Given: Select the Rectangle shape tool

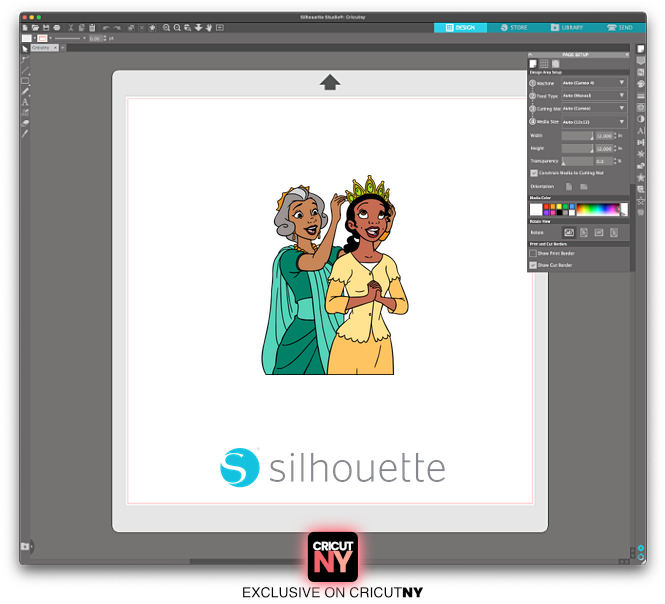Looking at the screenshot, I should click(x=25, y=81).
